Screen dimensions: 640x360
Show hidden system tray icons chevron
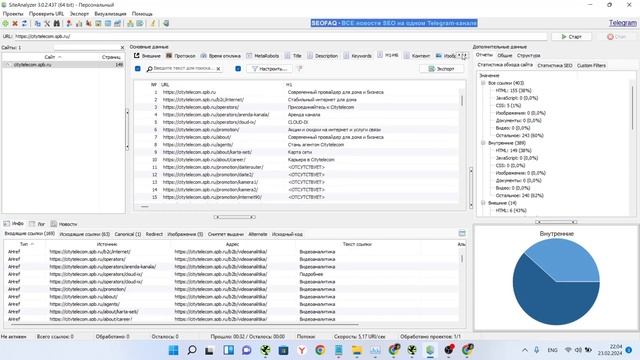[x=525, y=350]
